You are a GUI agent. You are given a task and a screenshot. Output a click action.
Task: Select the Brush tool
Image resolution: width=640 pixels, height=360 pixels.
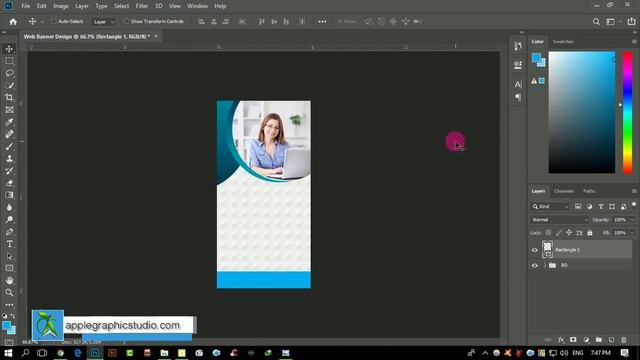tap(9, 147)
